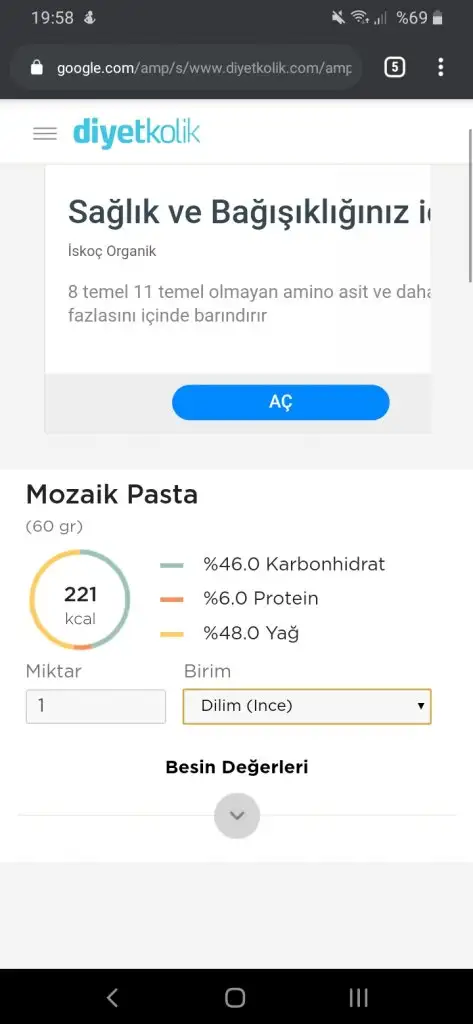Tap the padlock site security icon
The image size is (473, 1024).
point(37,67)
